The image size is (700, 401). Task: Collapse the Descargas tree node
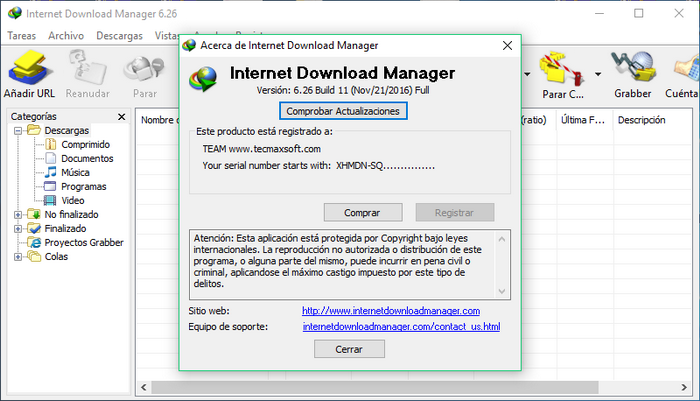click(18, 131)
